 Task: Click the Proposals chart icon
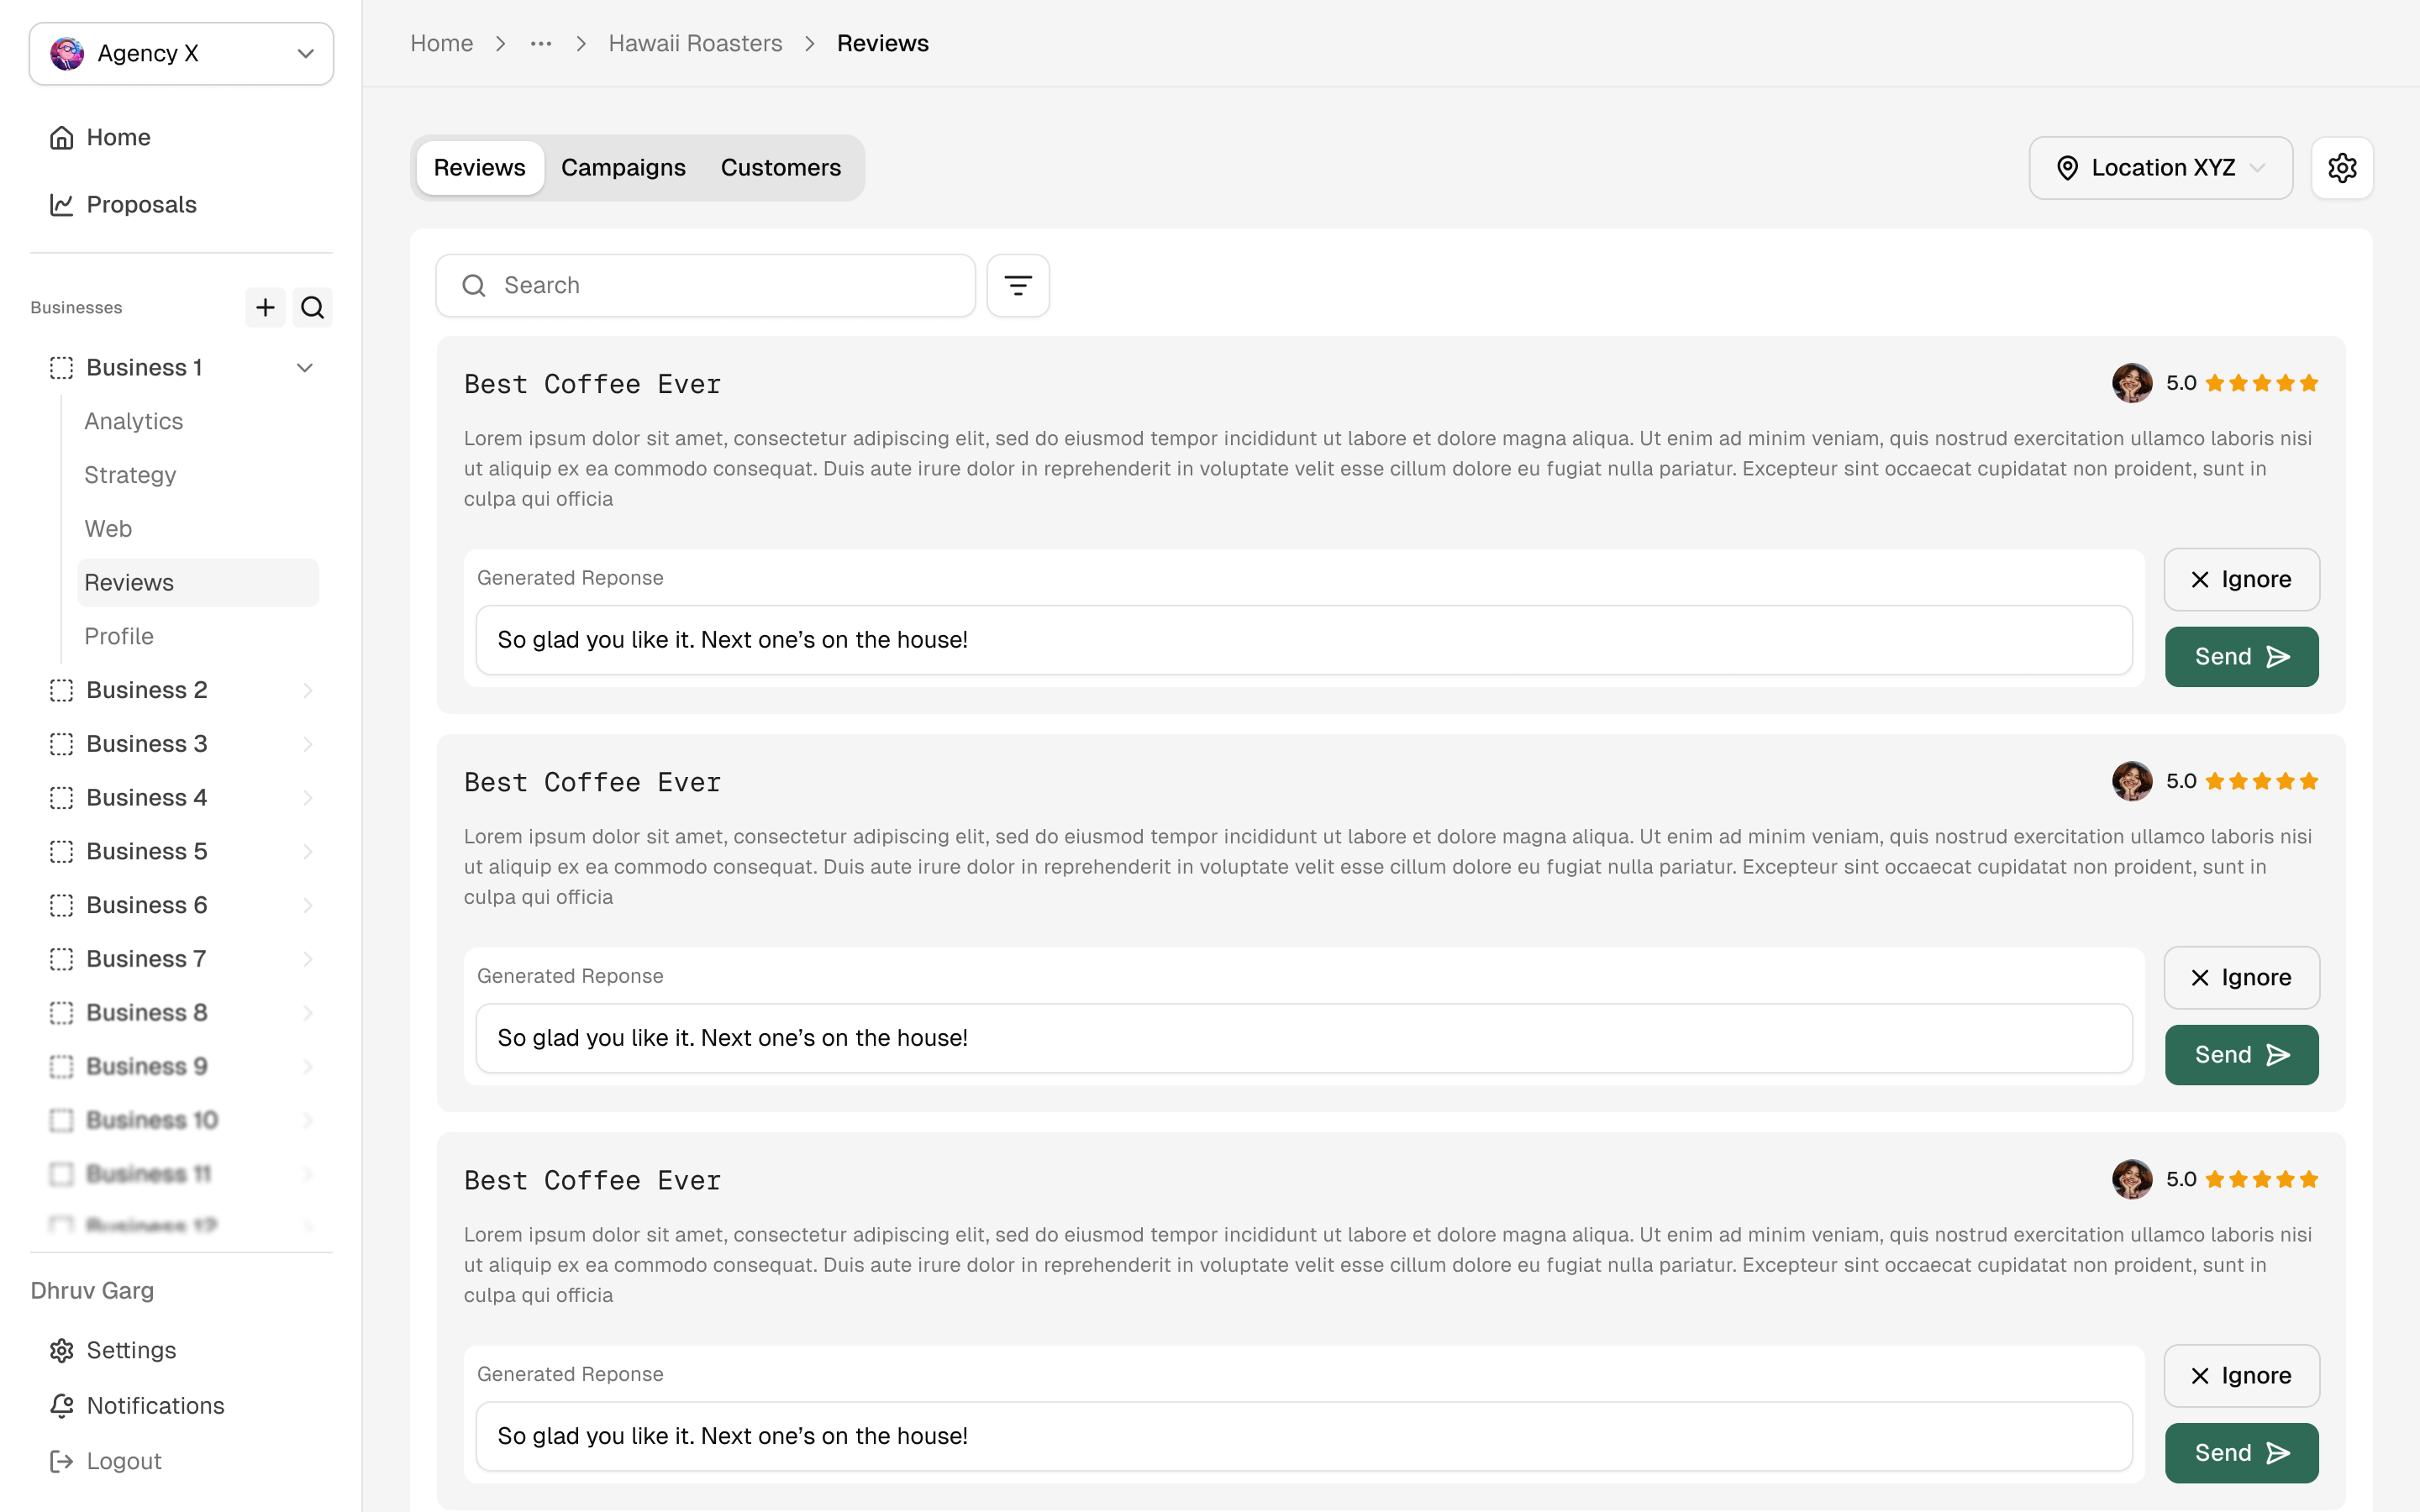(x=62, y=205)
